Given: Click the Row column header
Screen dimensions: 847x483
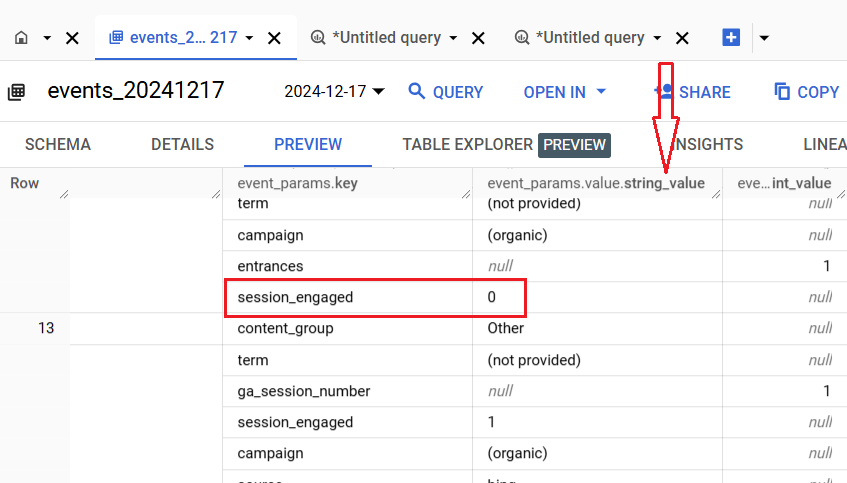Looking at the screenshot, I should click(24, 183).
